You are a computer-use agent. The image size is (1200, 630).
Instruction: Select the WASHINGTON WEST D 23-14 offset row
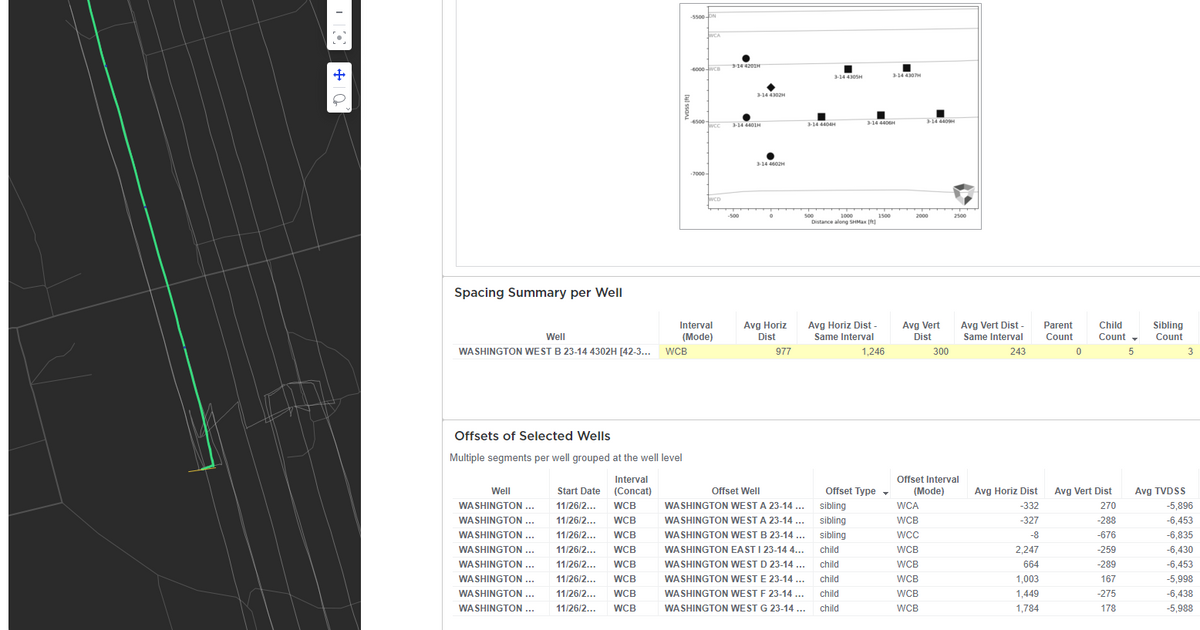(x=825, y=564)
